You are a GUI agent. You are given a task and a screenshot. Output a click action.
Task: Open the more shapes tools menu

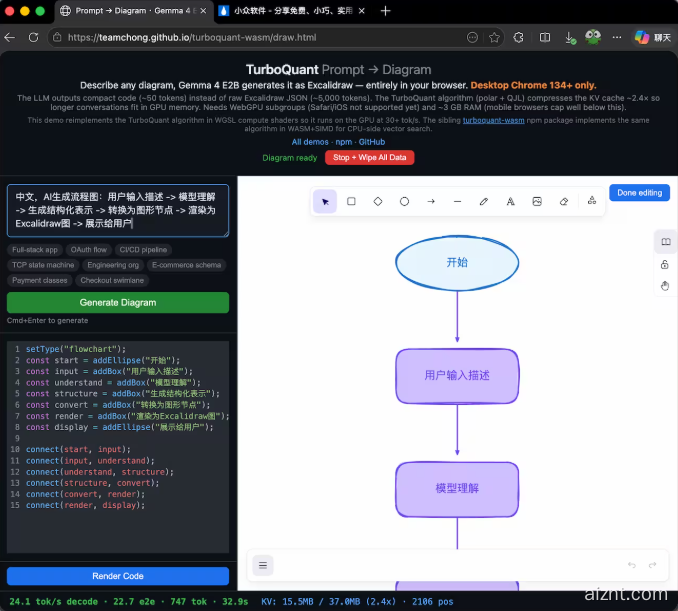click(592, 201)
